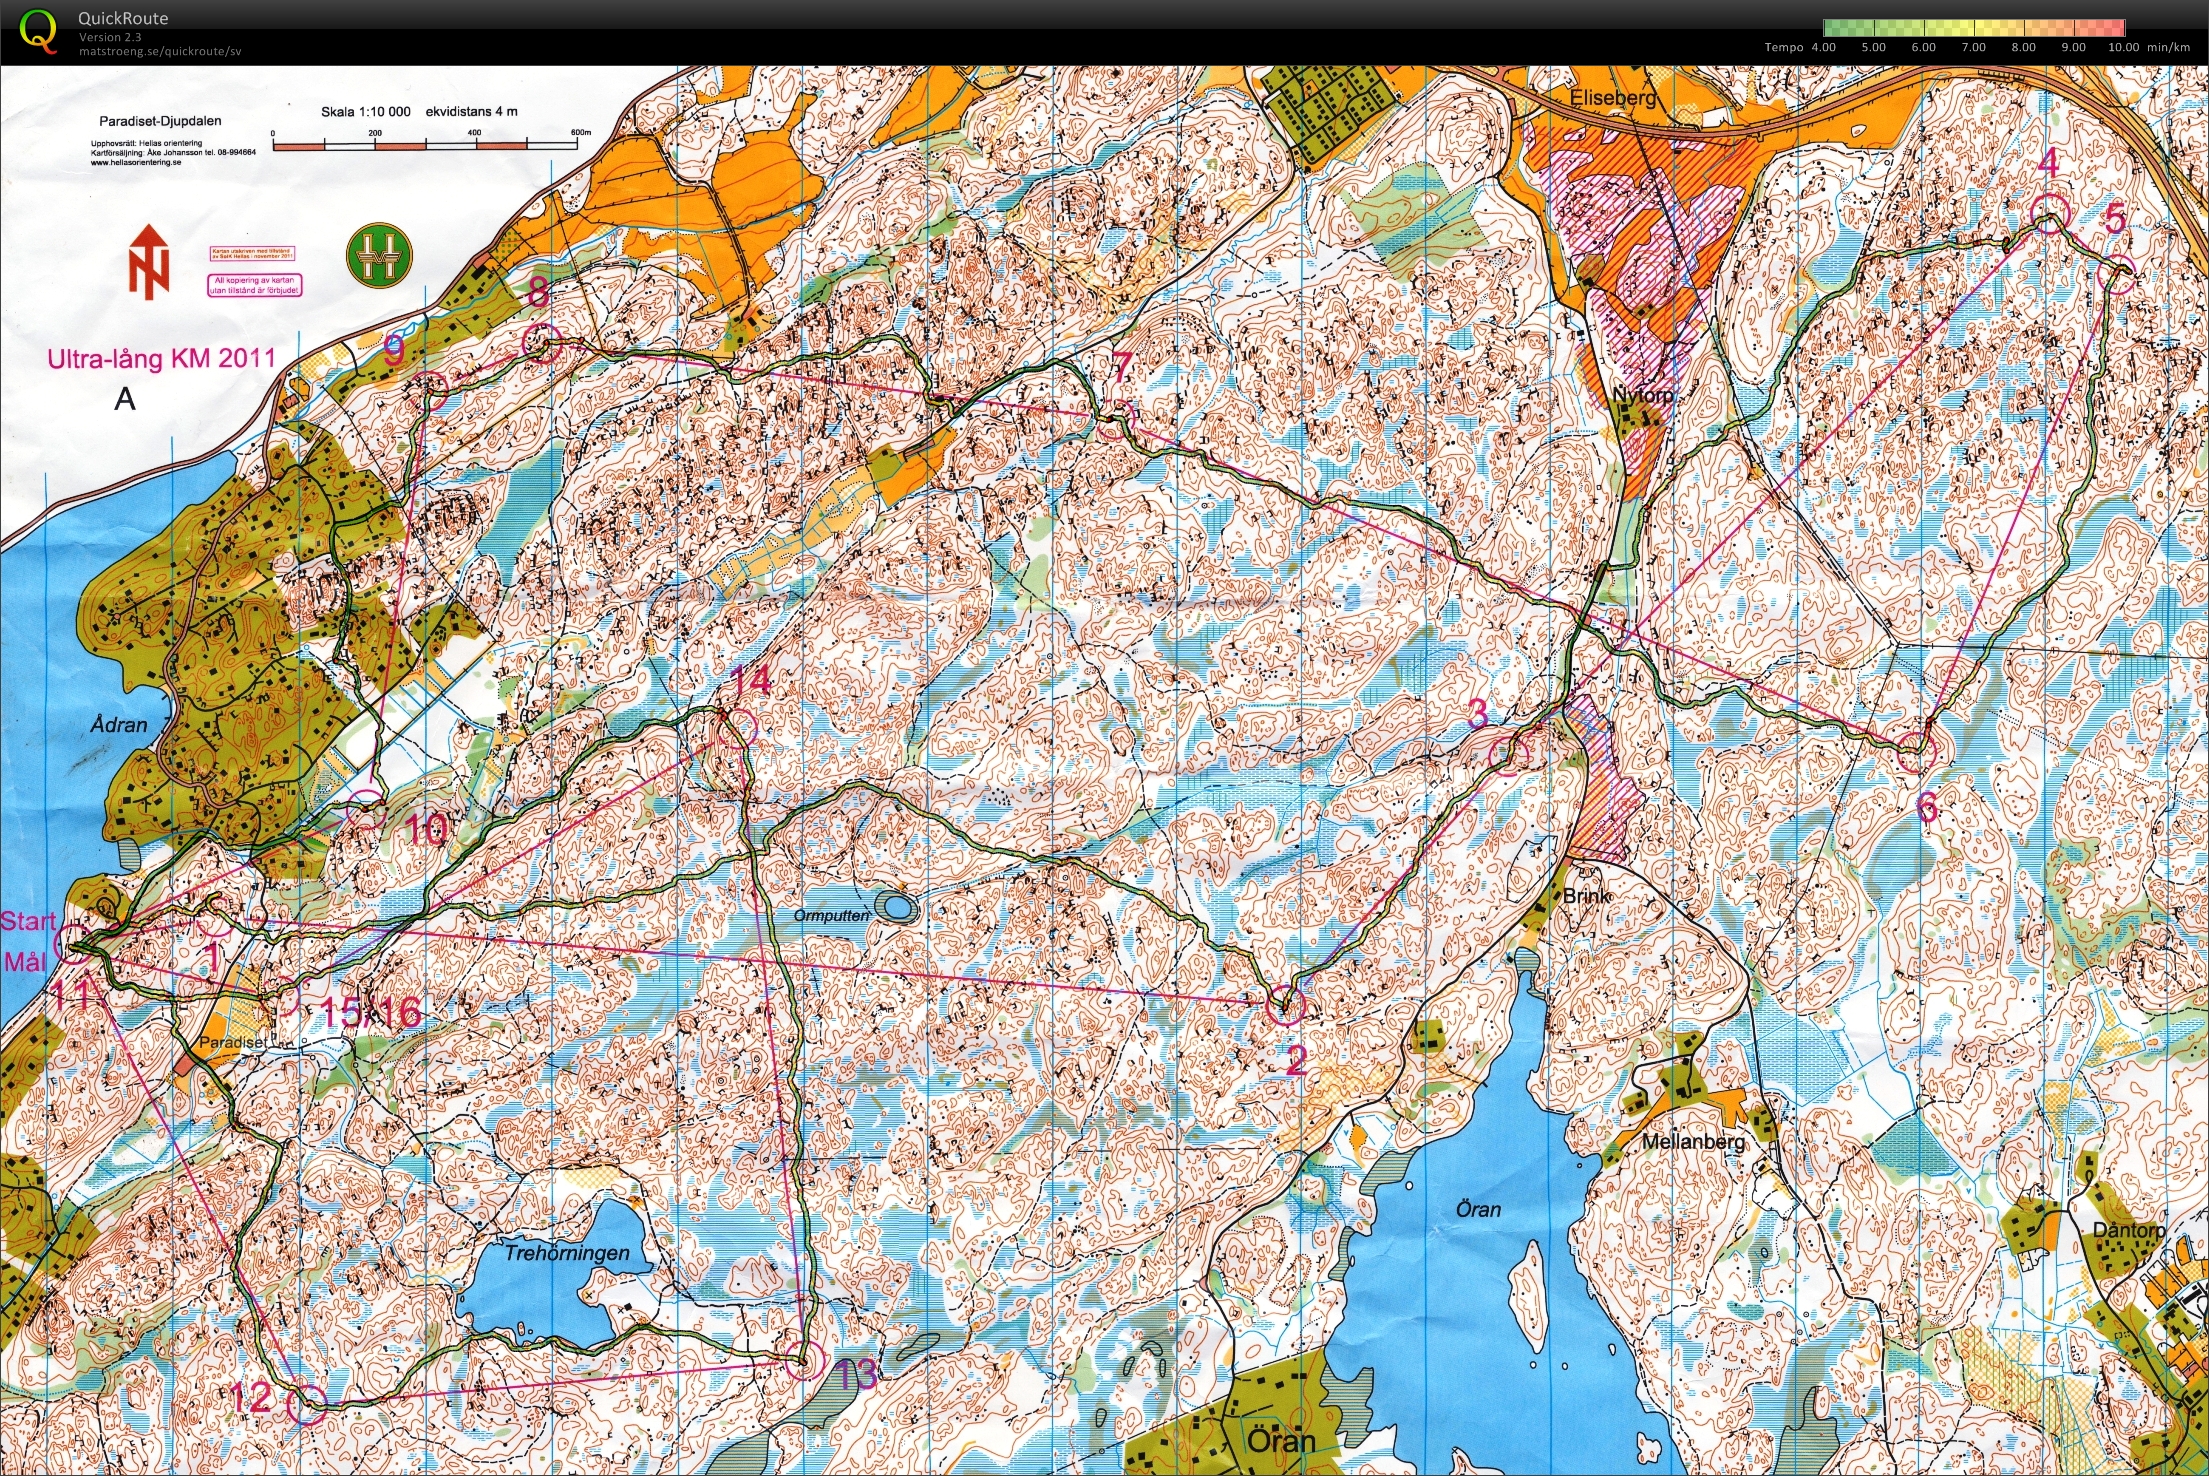Screen dimensions: 2209x1476
Task: Click the control number 1 label
Action: click(212, 957)
